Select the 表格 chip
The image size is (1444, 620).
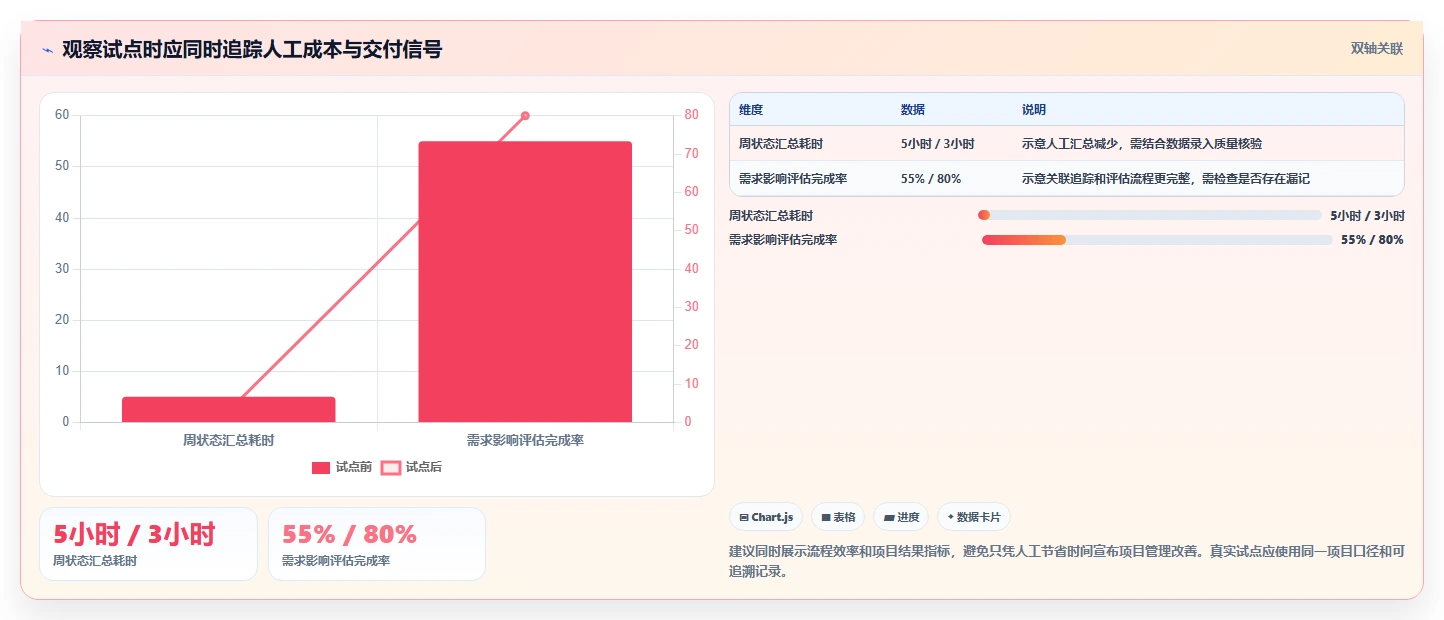tap(838, 517)
